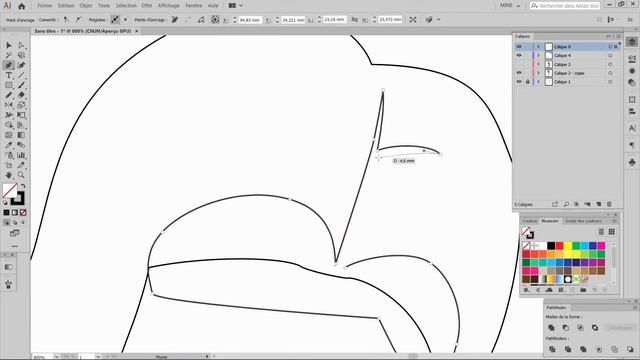The width and height of the screenshot is (640, 360).
Task: Show hidden layer Calque 2
Action: 519,64
